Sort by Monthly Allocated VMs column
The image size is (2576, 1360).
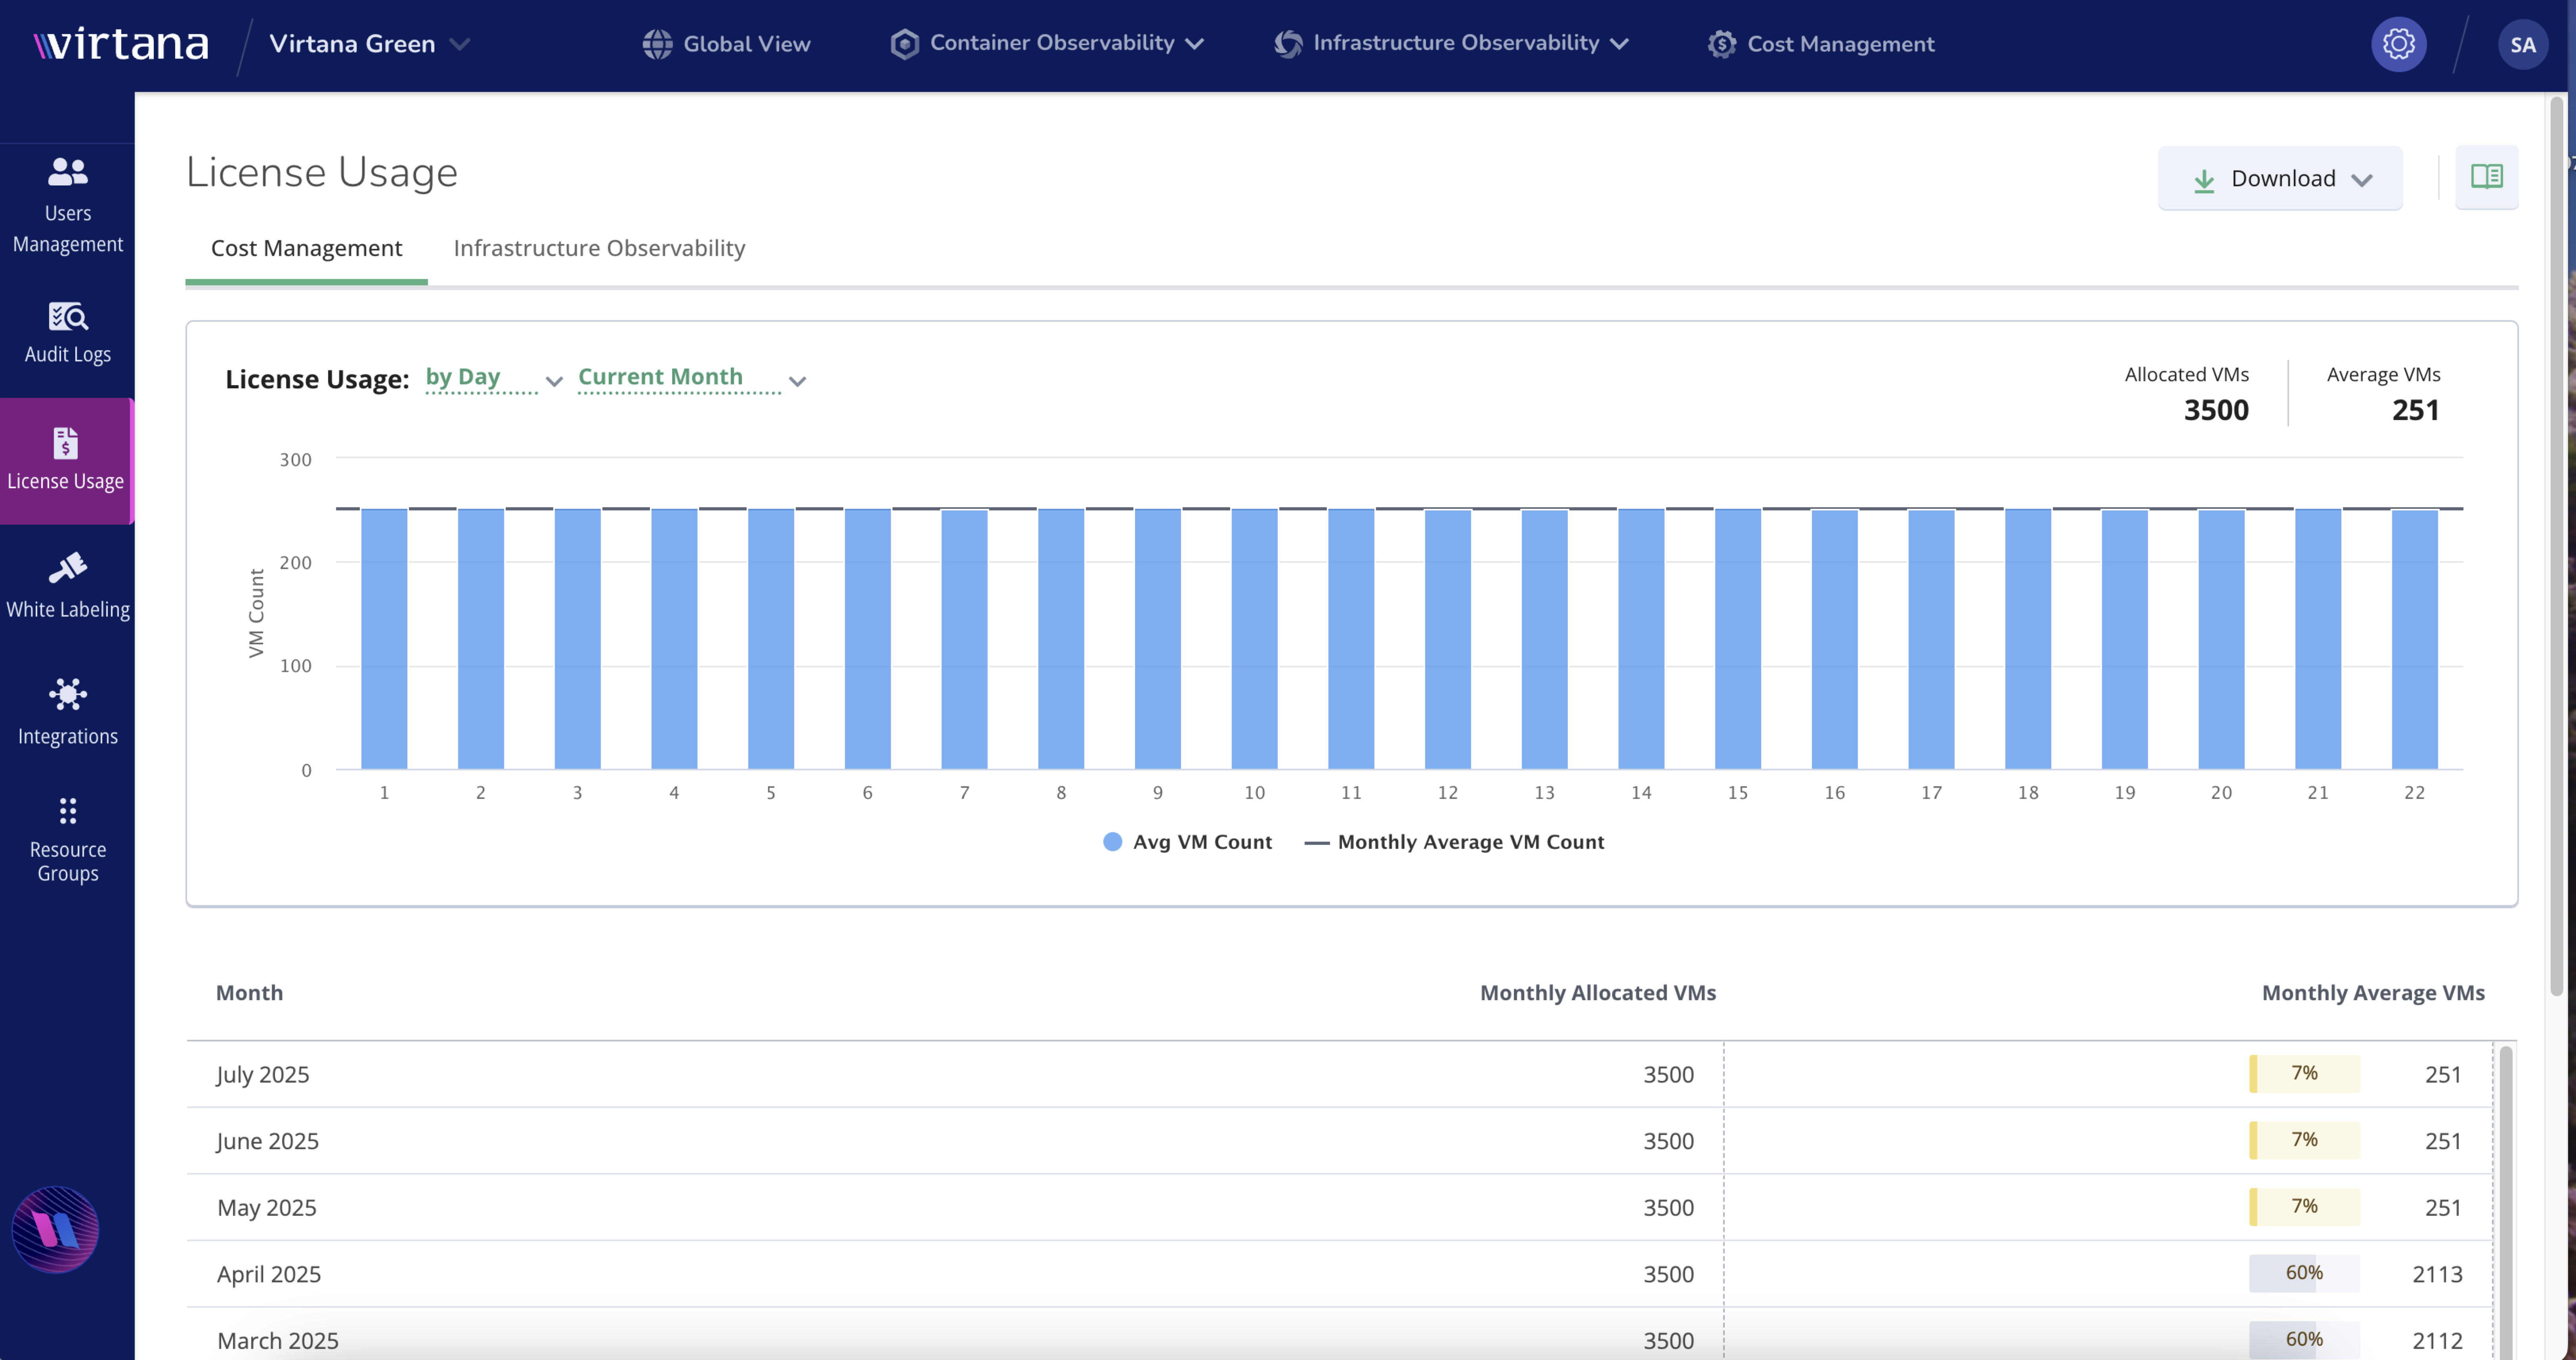[1598, 993]
